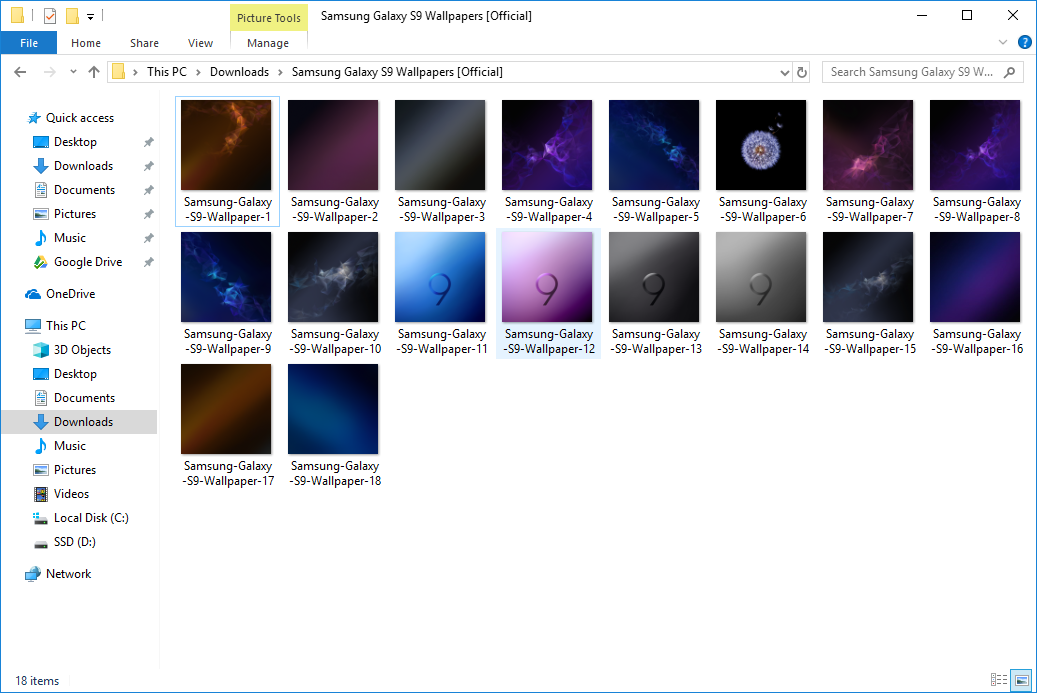Screen dimensions: 1037x693
Task: Expand the chevron after This PC breadcrumb
Action: pyautogui.click(x=198, y=72)
